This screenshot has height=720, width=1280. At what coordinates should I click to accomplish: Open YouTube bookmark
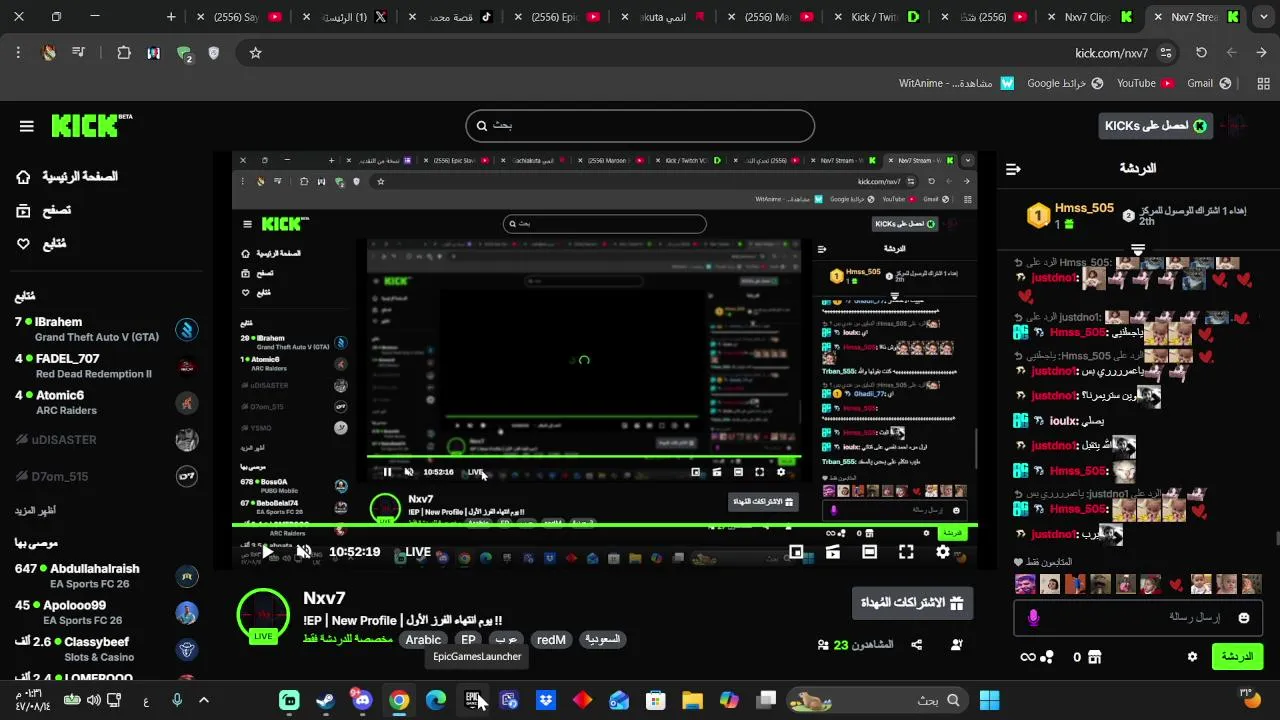(1145, 83)
